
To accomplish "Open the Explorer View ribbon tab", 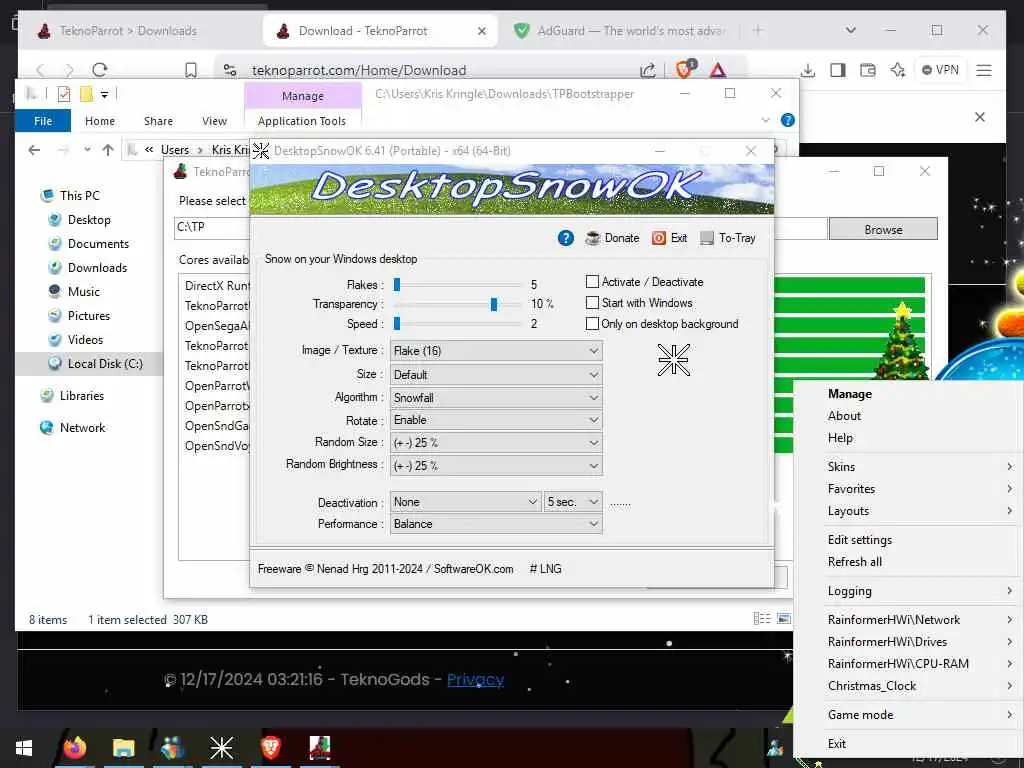I will 214,121.
